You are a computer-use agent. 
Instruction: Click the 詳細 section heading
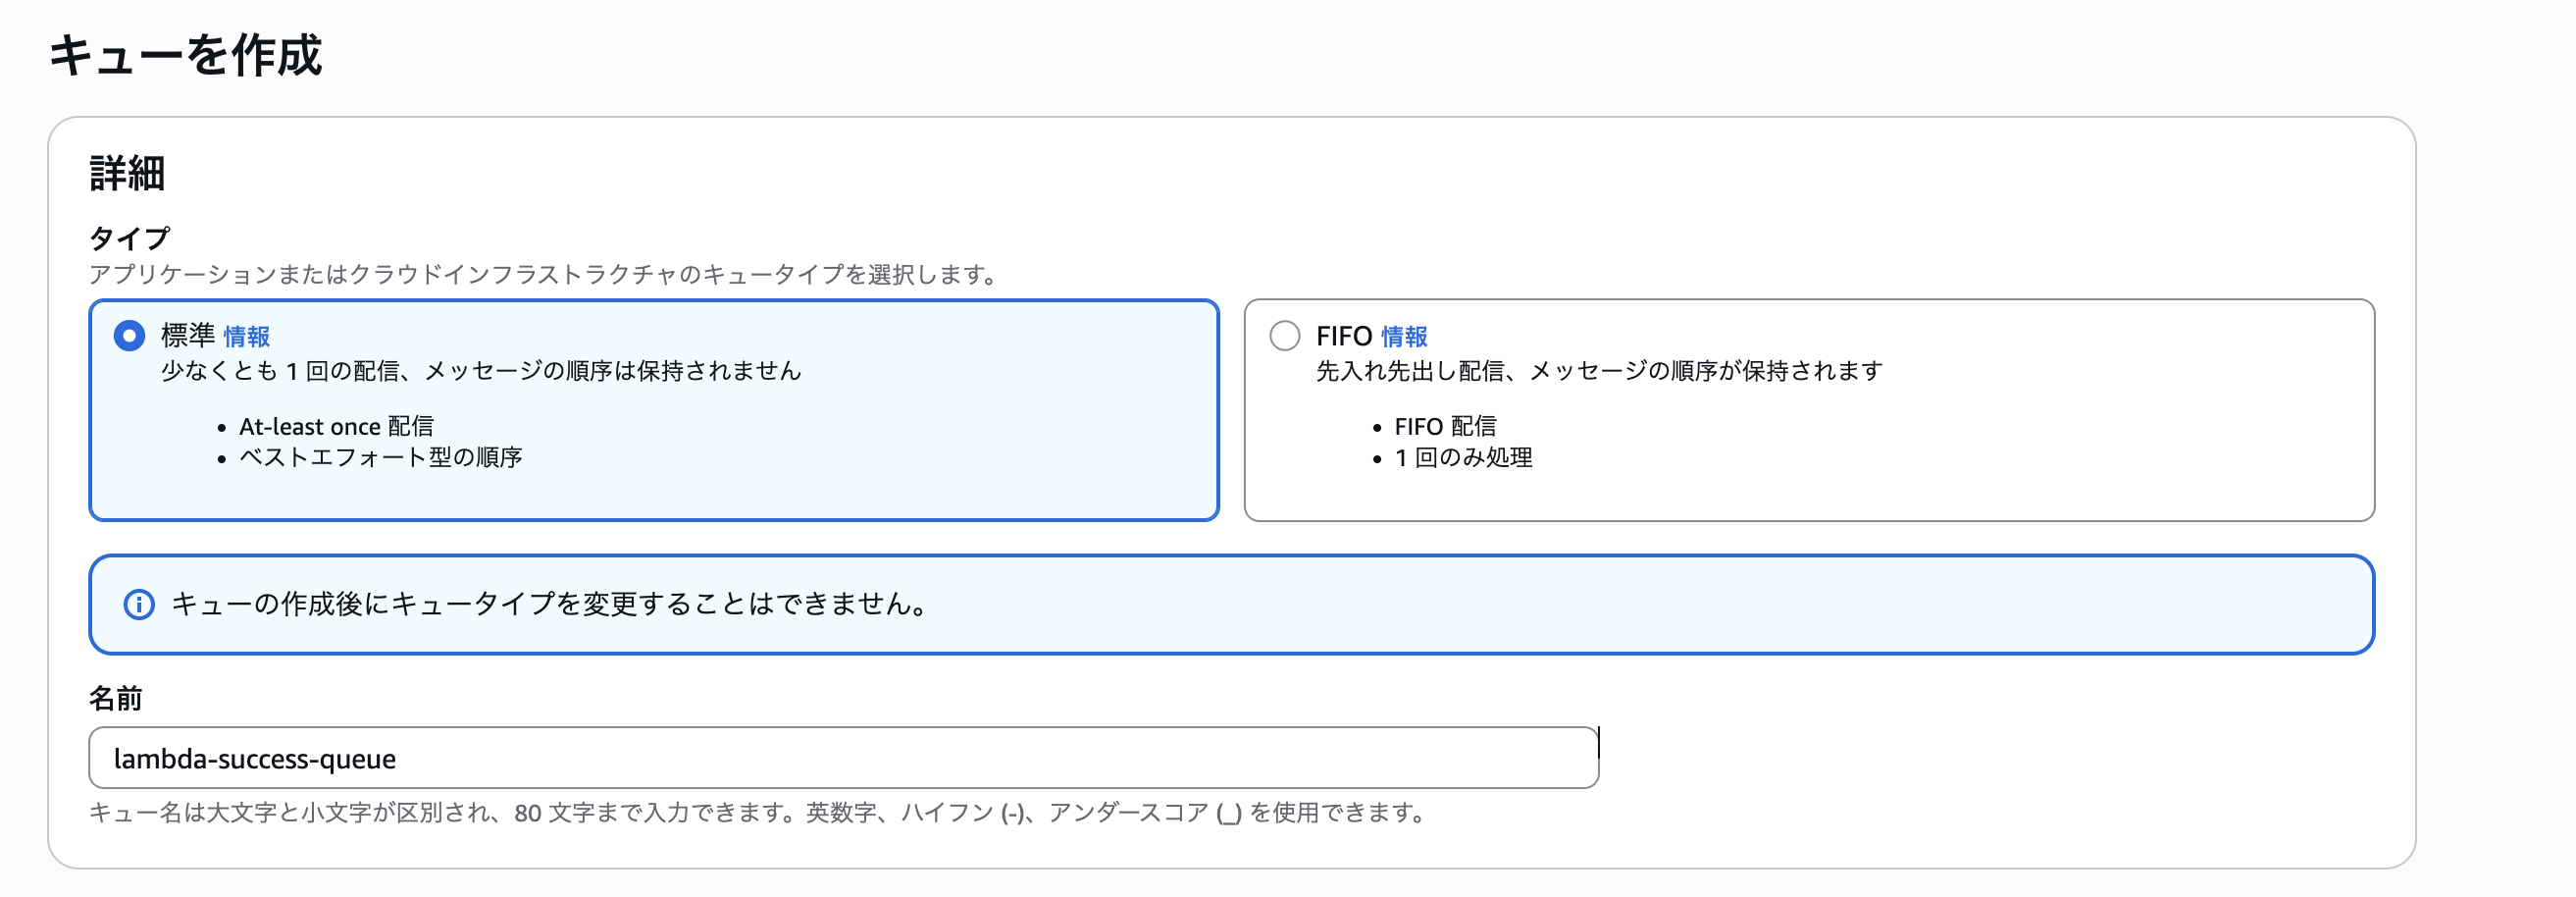pyautogui.click(x=127, y=175)
